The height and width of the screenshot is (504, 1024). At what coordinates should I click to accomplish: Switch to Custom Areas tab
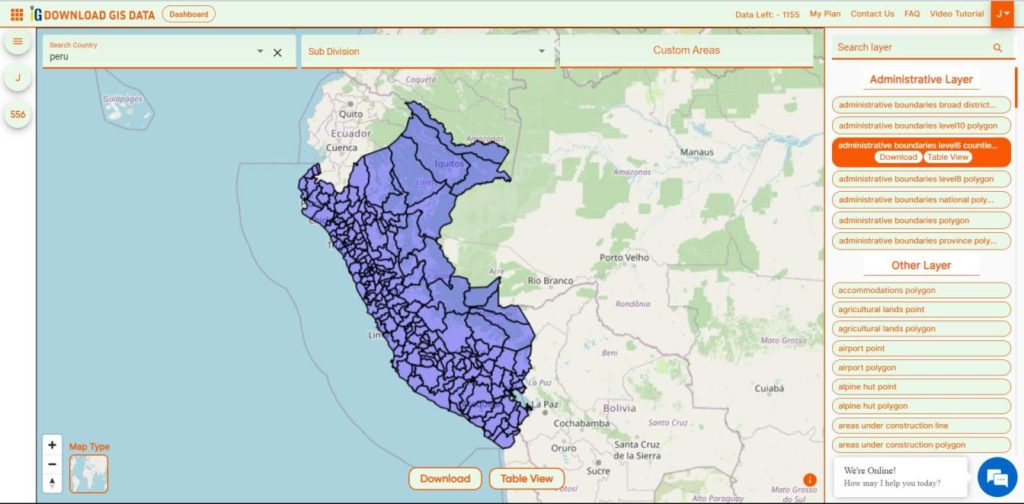tap(686, 50)
